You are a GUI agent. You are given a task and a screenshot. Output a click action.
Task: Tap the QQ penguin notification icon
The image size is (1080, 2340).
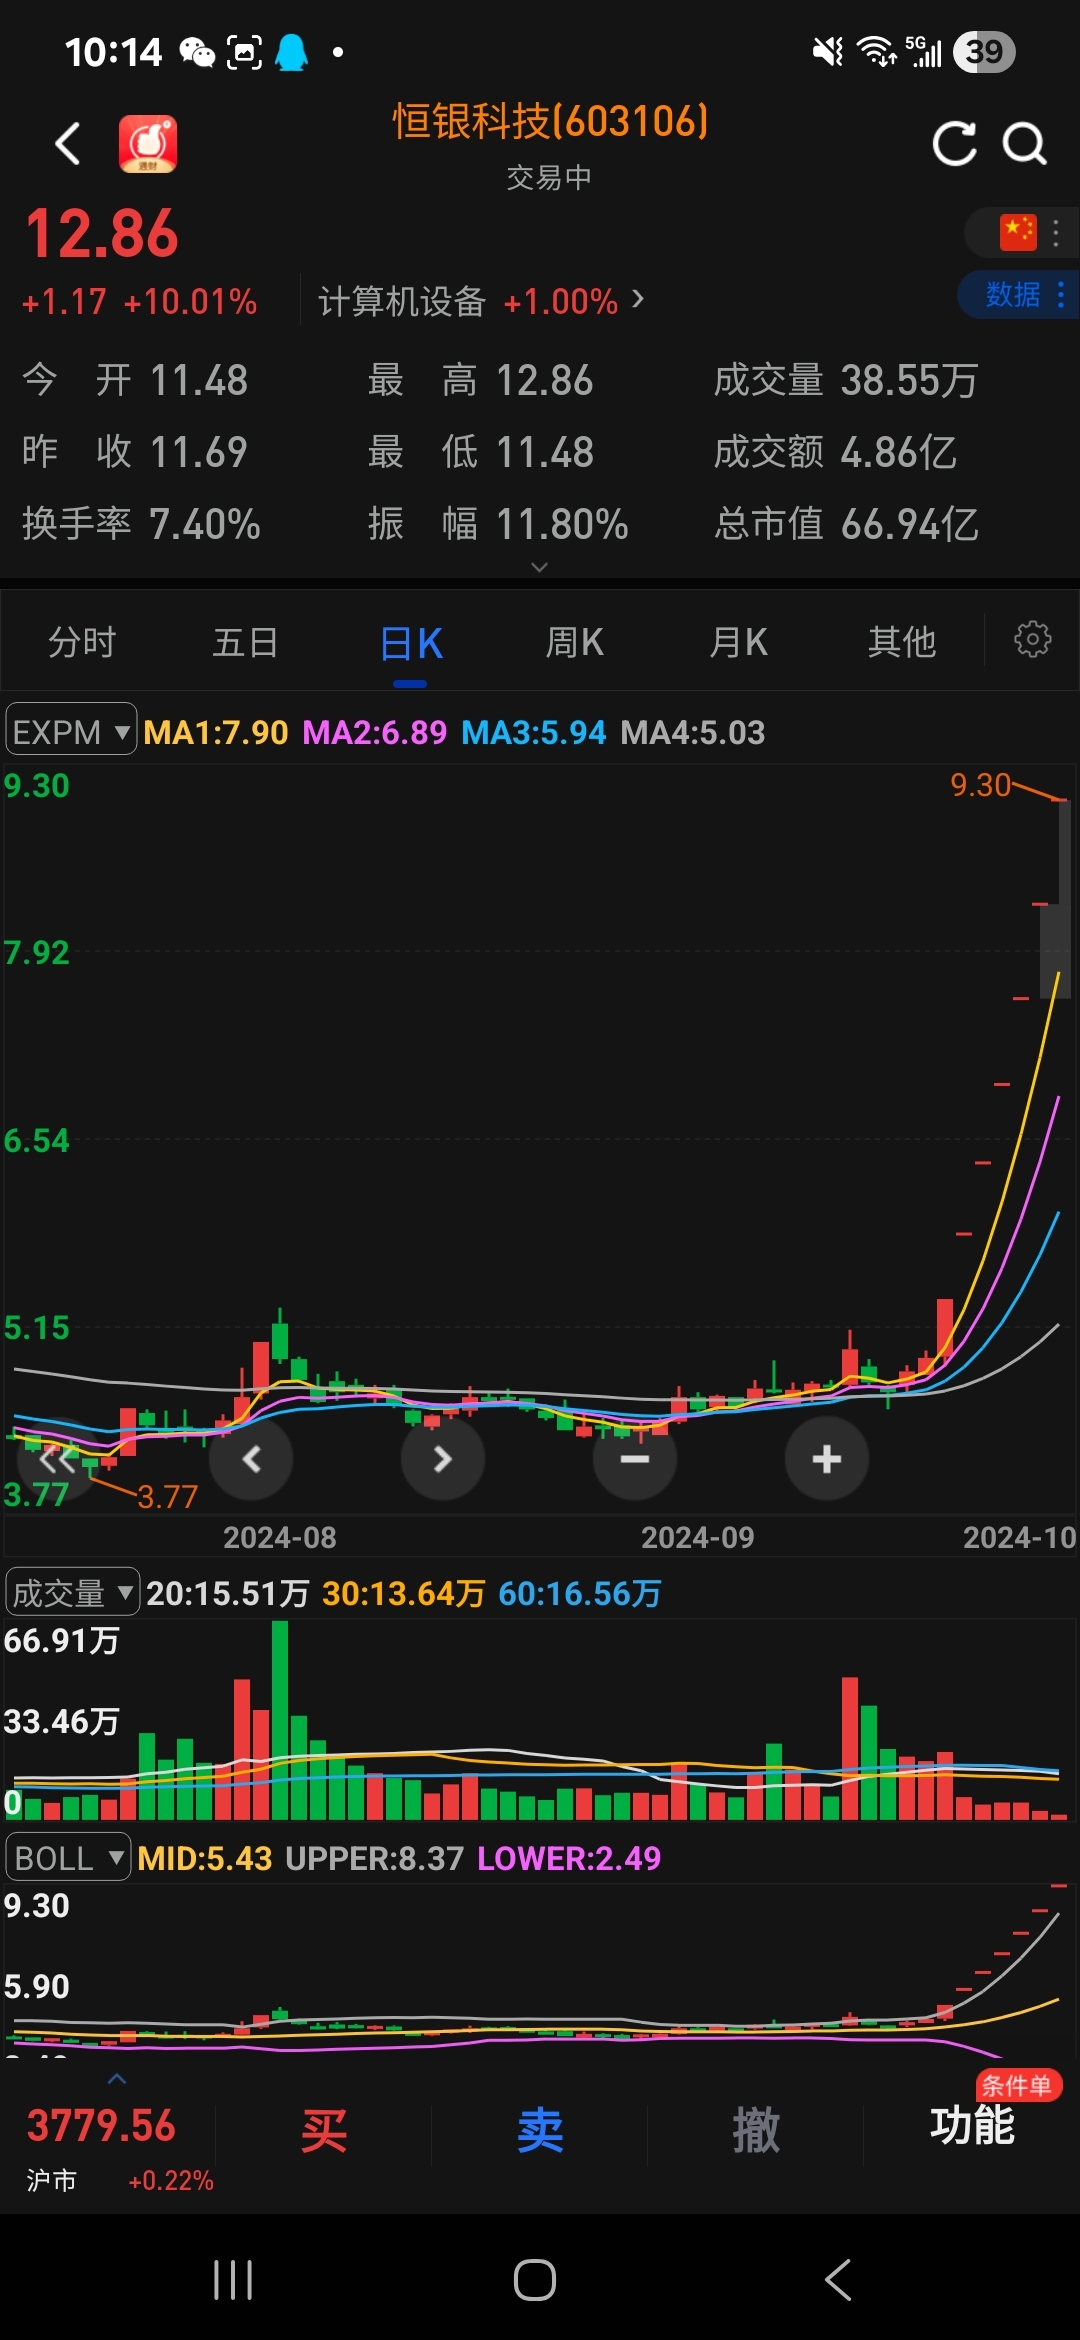291,52
